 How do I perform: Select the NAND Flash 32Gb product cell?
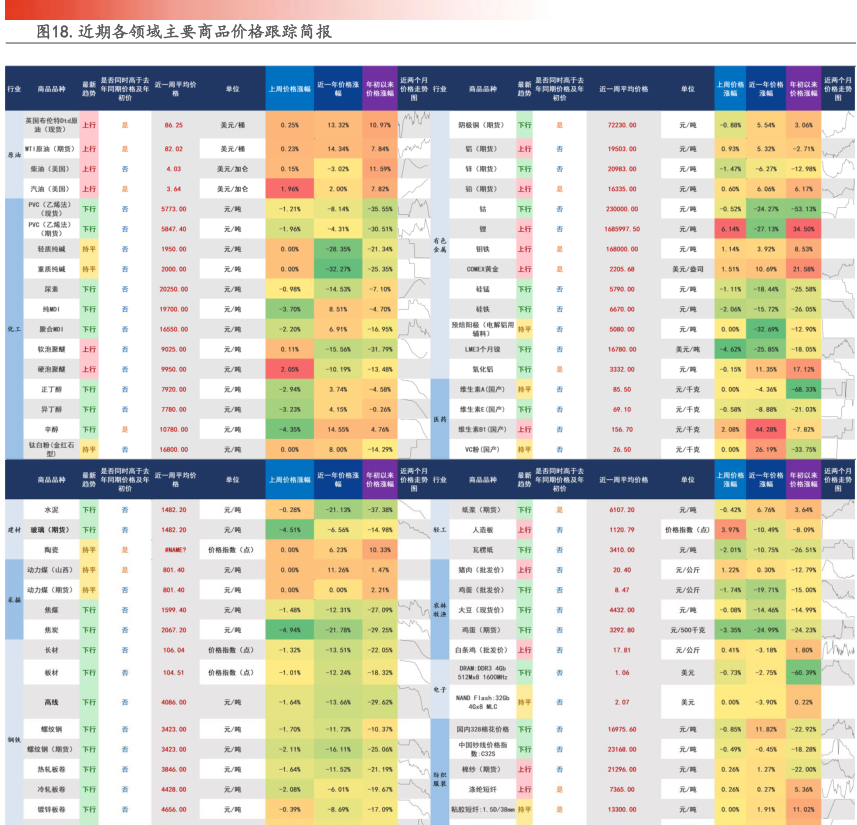click(x=482, y=702)
